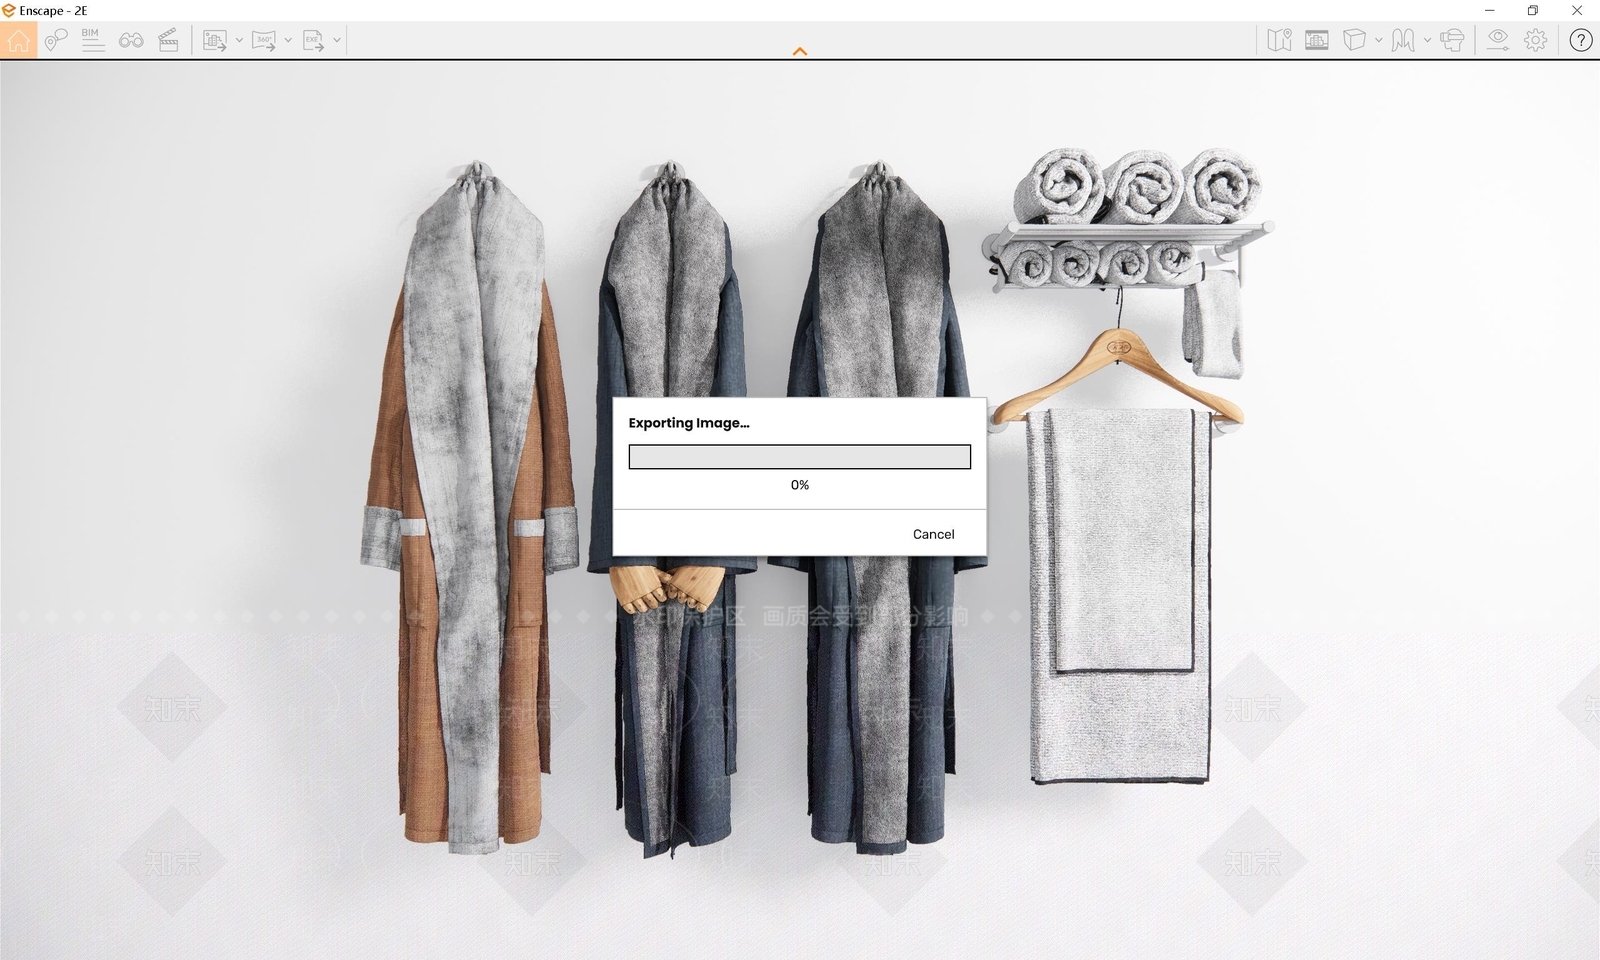This screenshot has height=960, width=1600.
Task: Expand the cube rendering style dropdown
Action: click(1378, 41)
